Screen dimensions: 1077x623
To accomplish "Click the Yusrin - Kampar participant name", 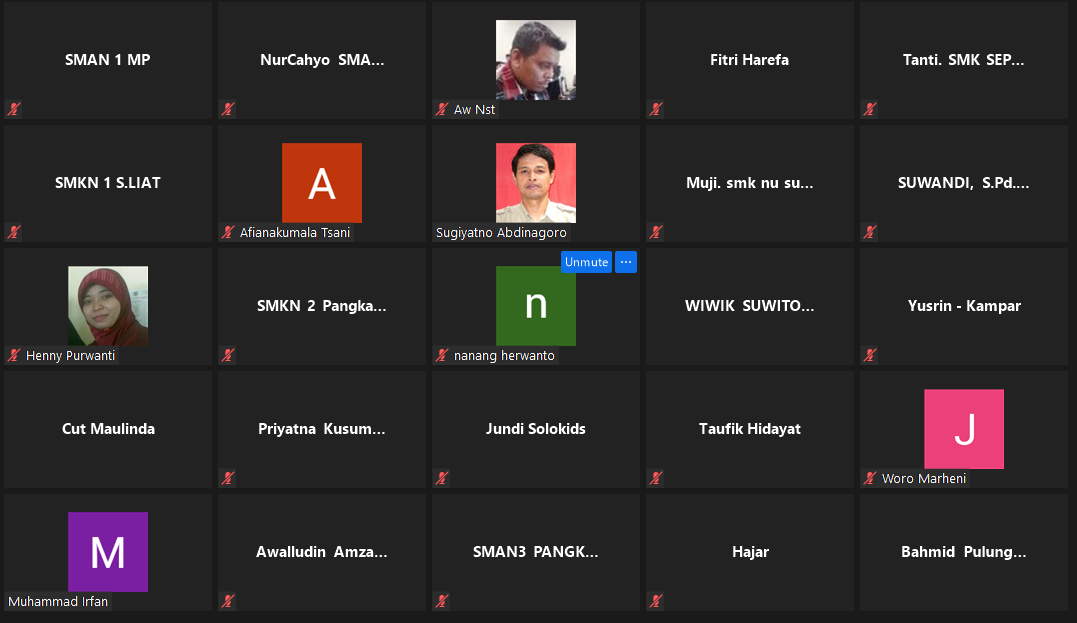I will (x=963, y=306).
